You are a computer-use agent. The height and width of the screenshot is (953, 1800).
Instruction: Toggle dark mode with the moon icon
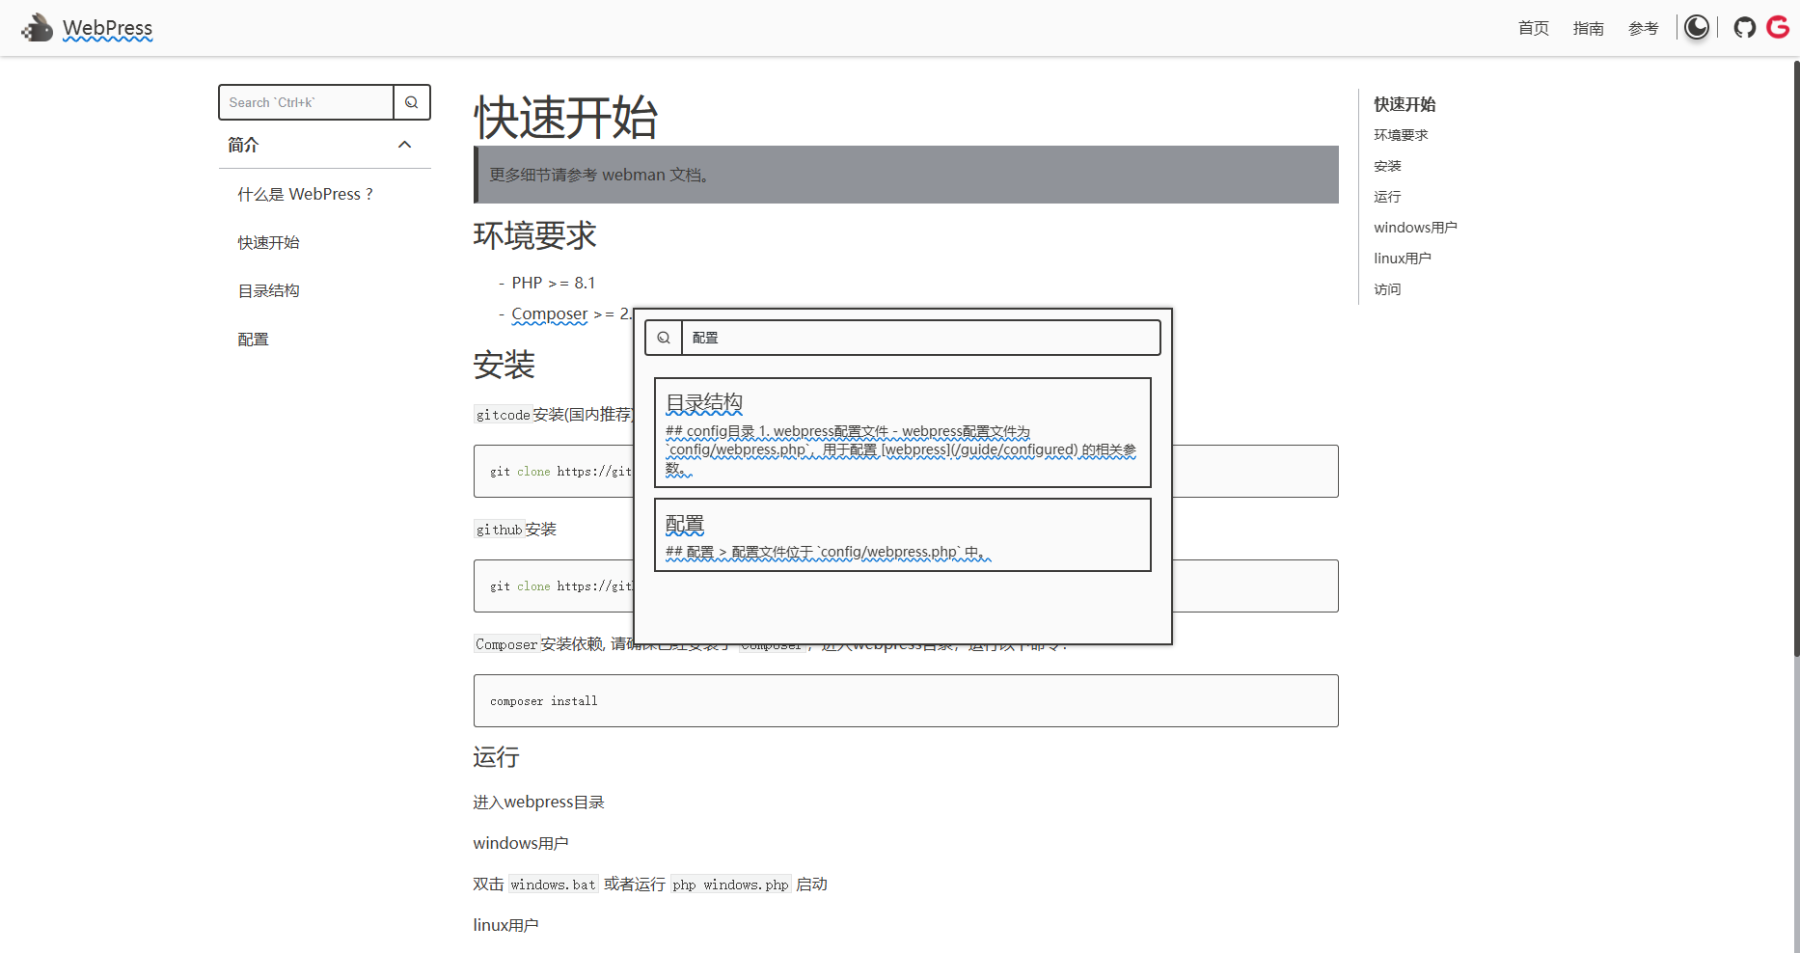[1696, 27]
